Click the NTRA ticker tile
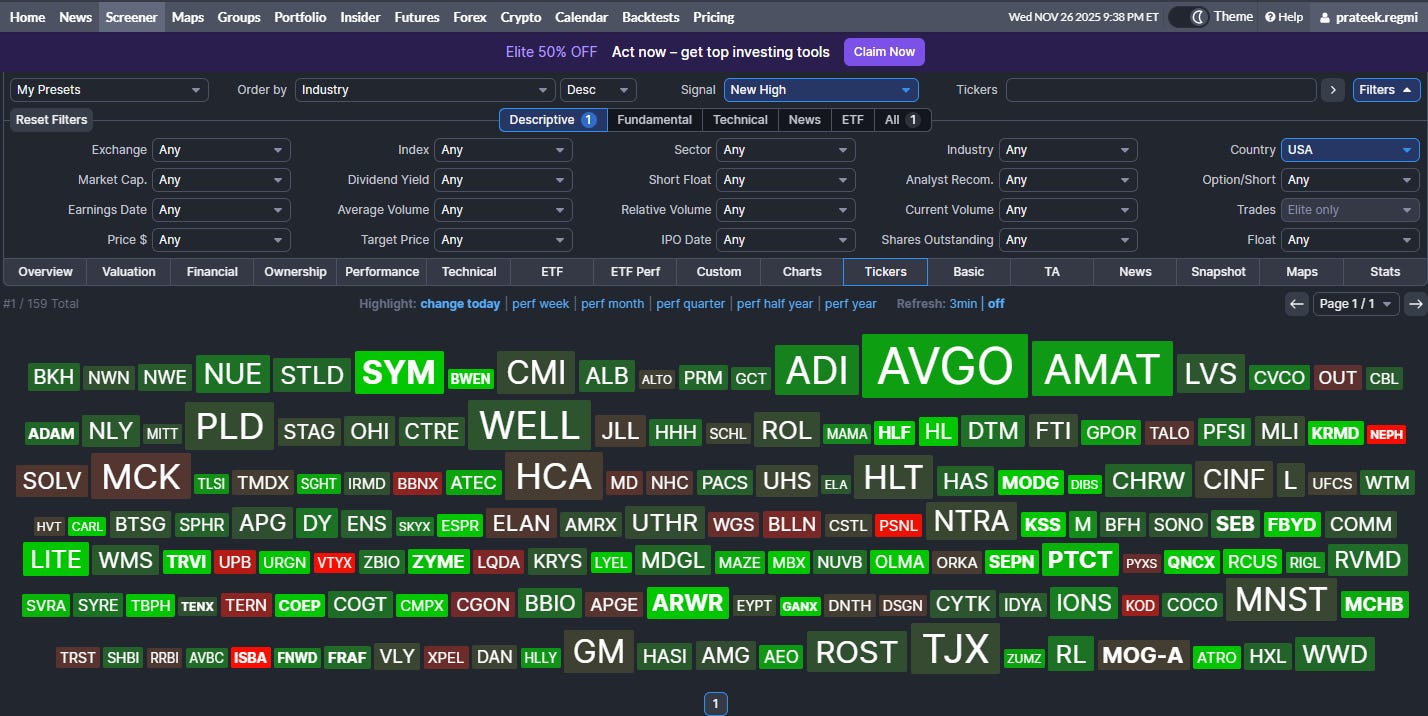Screen dimensions: 1428x716 click(x=971, y=522)
